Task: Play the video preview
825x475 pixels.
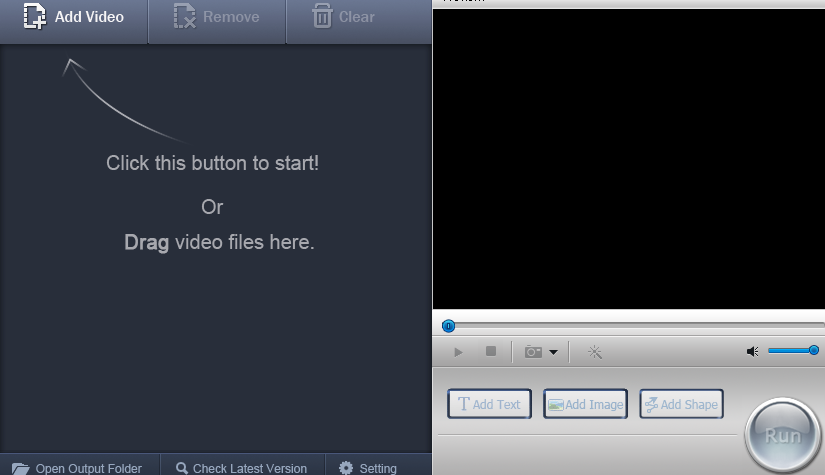Action: point(458,352)
